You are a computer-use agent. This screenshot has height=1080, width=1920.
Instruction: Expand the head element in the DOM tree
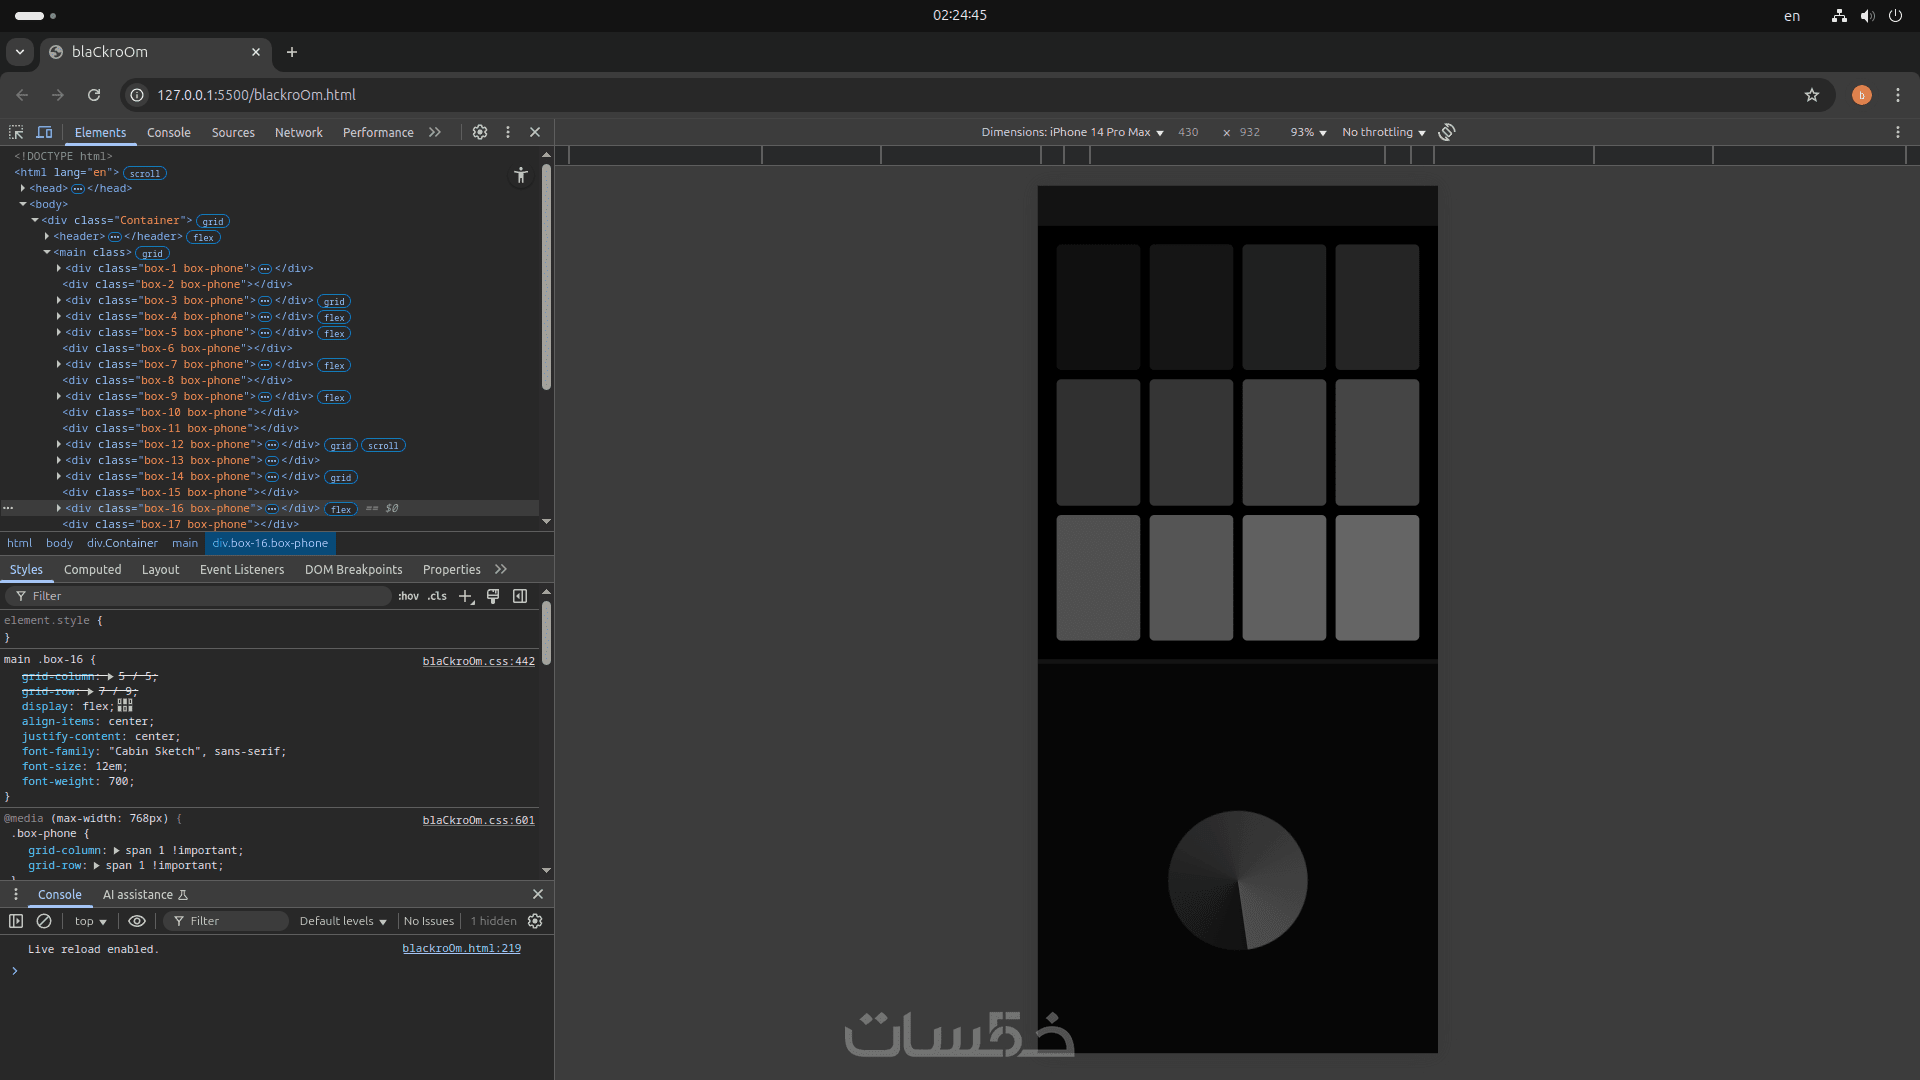tap(23, 188)
